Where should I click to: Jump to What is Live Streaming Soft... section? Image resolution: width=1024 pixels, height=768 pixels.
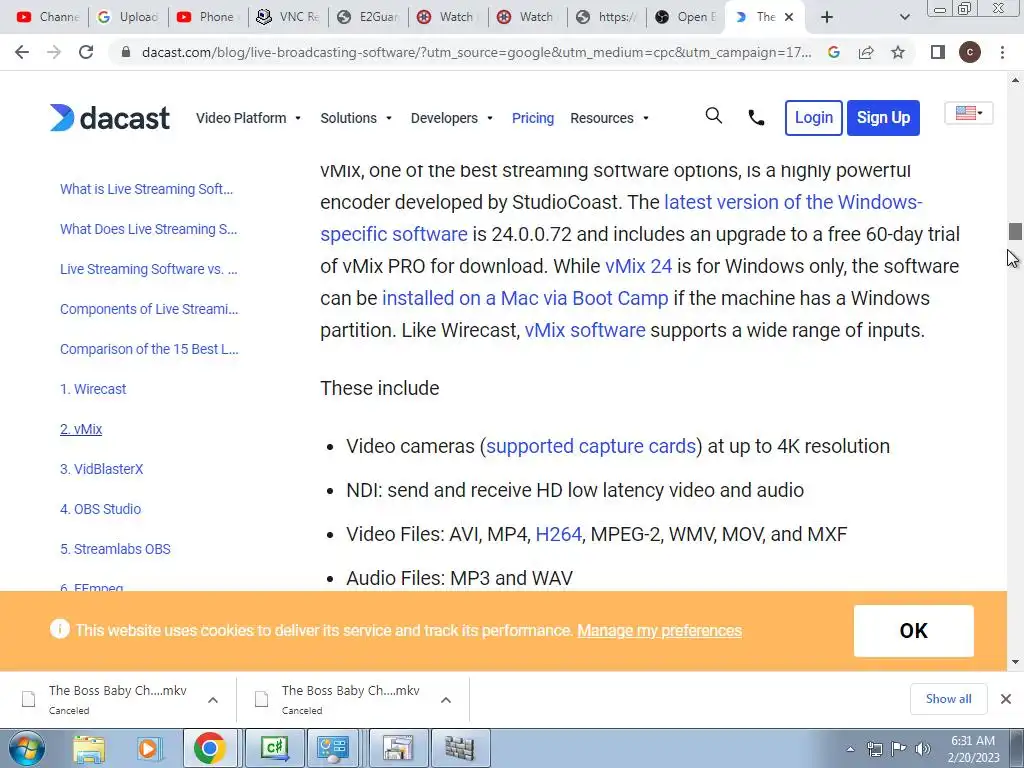click(146, 189)
